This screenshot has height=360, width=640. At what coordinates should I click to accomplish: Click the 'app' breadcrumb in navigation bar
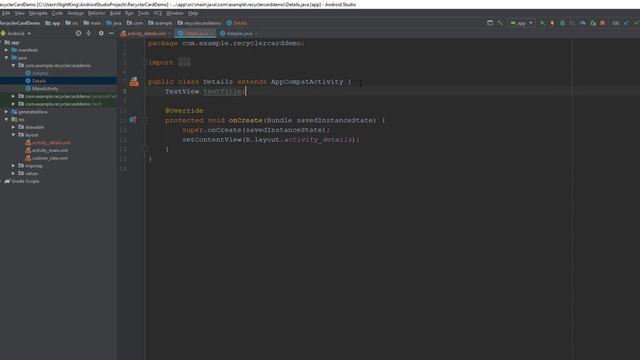tap(53, 23)
